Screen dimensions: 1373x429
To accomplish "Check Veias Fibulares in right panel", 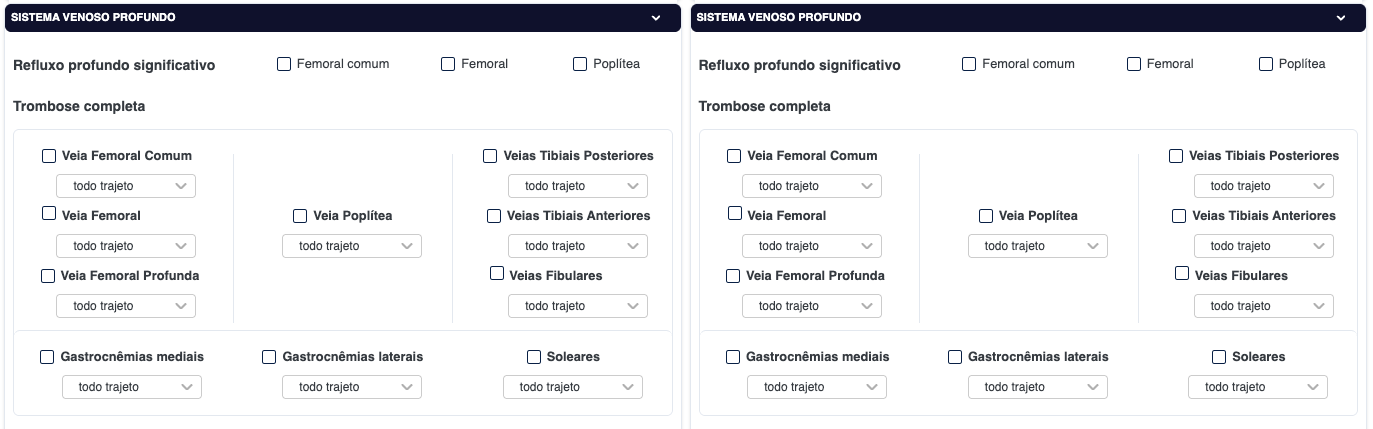I will [x=1182, y=273].
